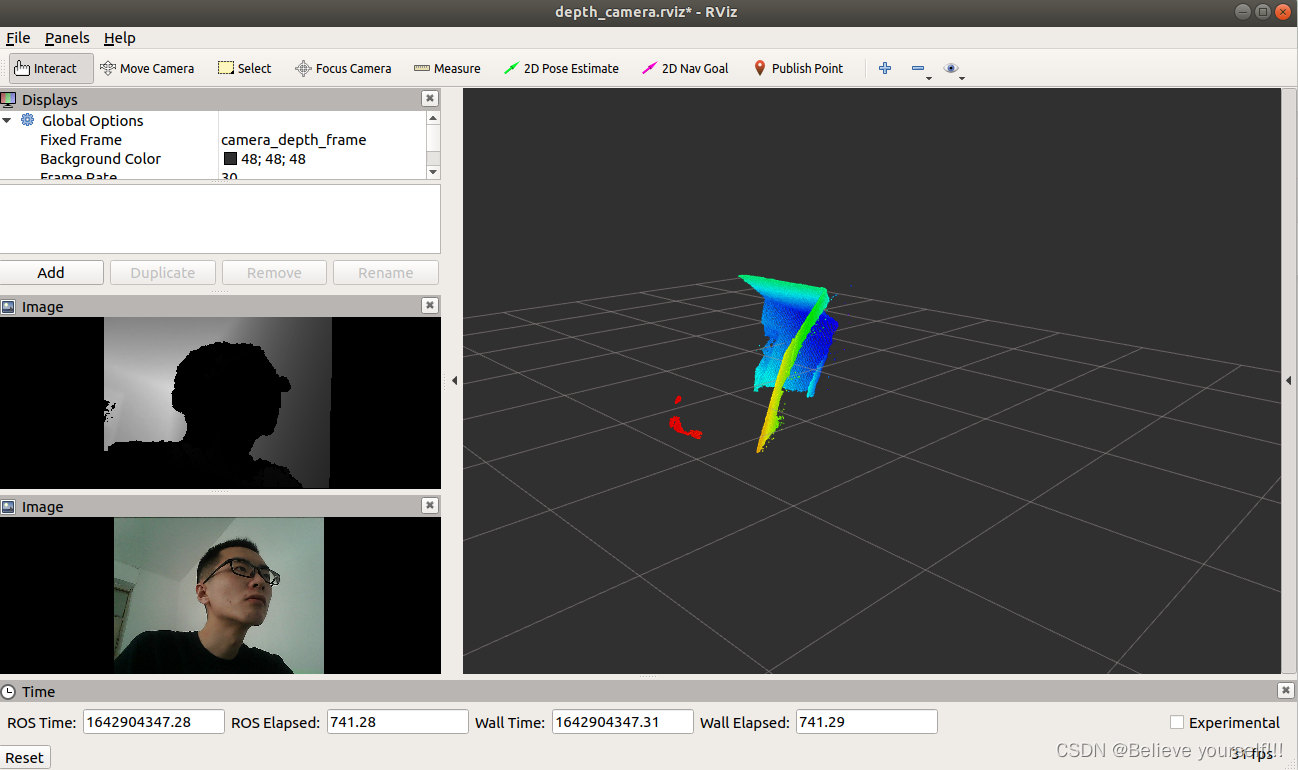Activate the Publish Point tool

coord(798,68)
